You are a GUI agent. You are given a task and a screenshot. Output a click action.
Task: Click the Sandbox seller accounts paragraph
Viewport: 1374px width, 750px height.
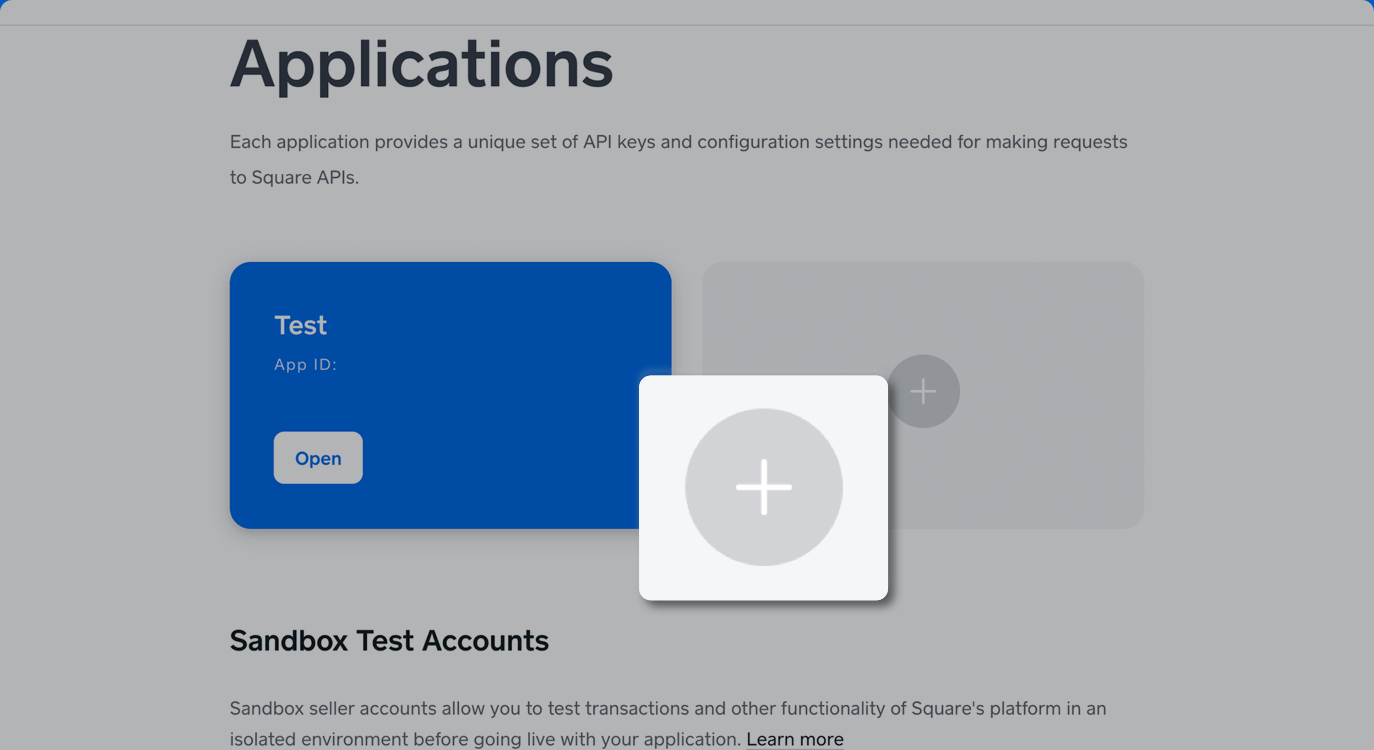tap(668, 724)
